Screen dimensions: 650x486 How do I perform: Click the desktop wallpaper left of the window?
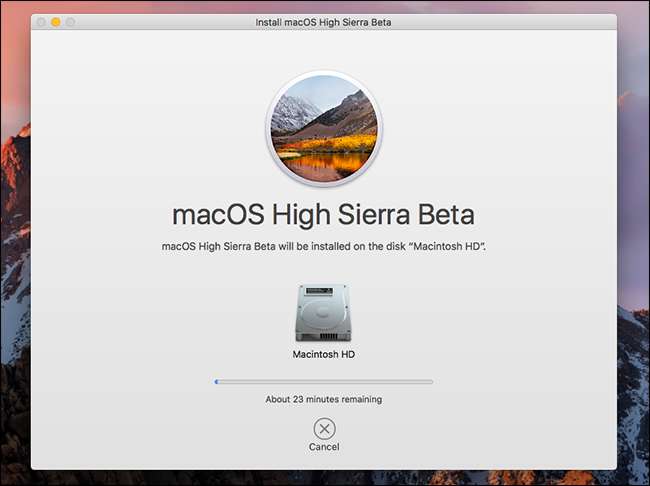click(14, 250)
